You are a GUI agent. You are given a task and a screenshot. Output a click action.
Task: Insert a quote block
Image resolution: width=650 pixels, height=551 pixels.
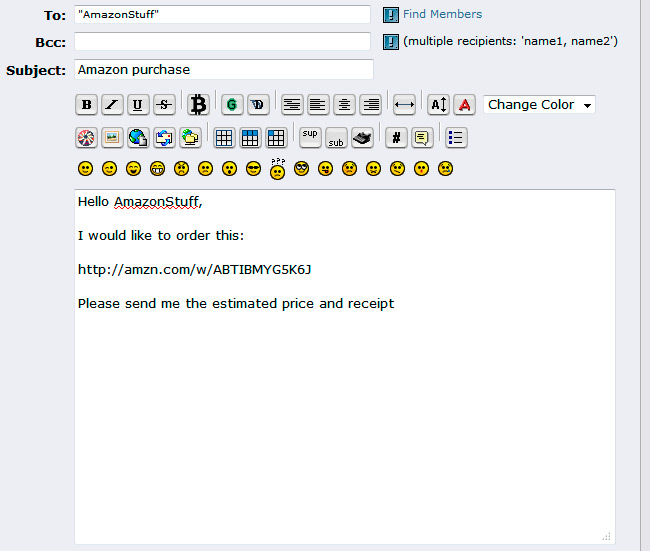422,138
